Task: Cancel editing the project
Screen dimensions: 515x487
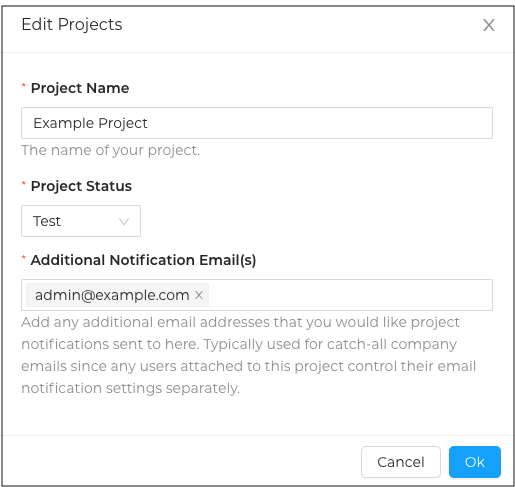Action: point(401,462)
